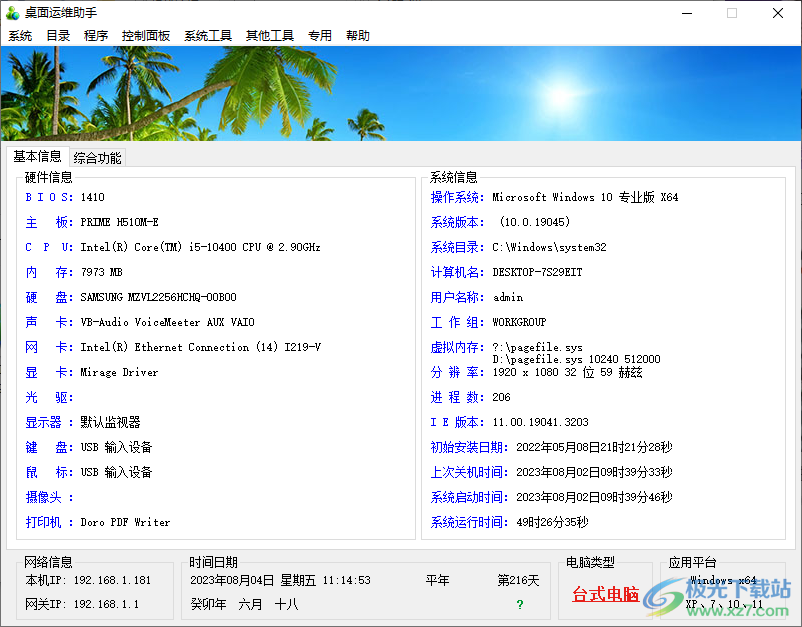Viewport: 802px width, 627px height.
Task: Open the 系统工具 menu
Action: 208,35
